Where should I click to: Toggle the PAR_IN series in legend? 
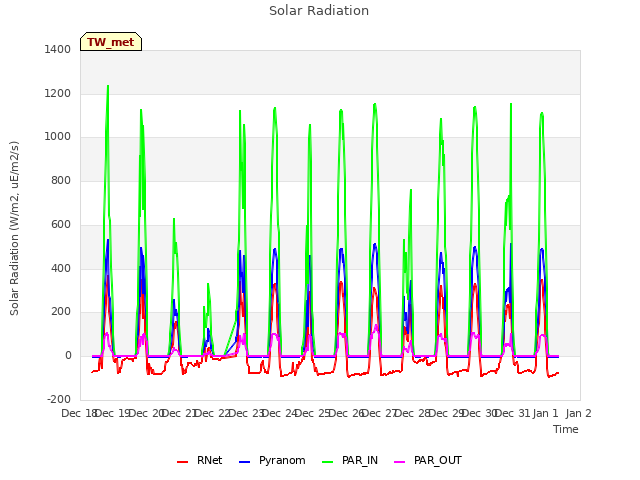pos(350,460)
